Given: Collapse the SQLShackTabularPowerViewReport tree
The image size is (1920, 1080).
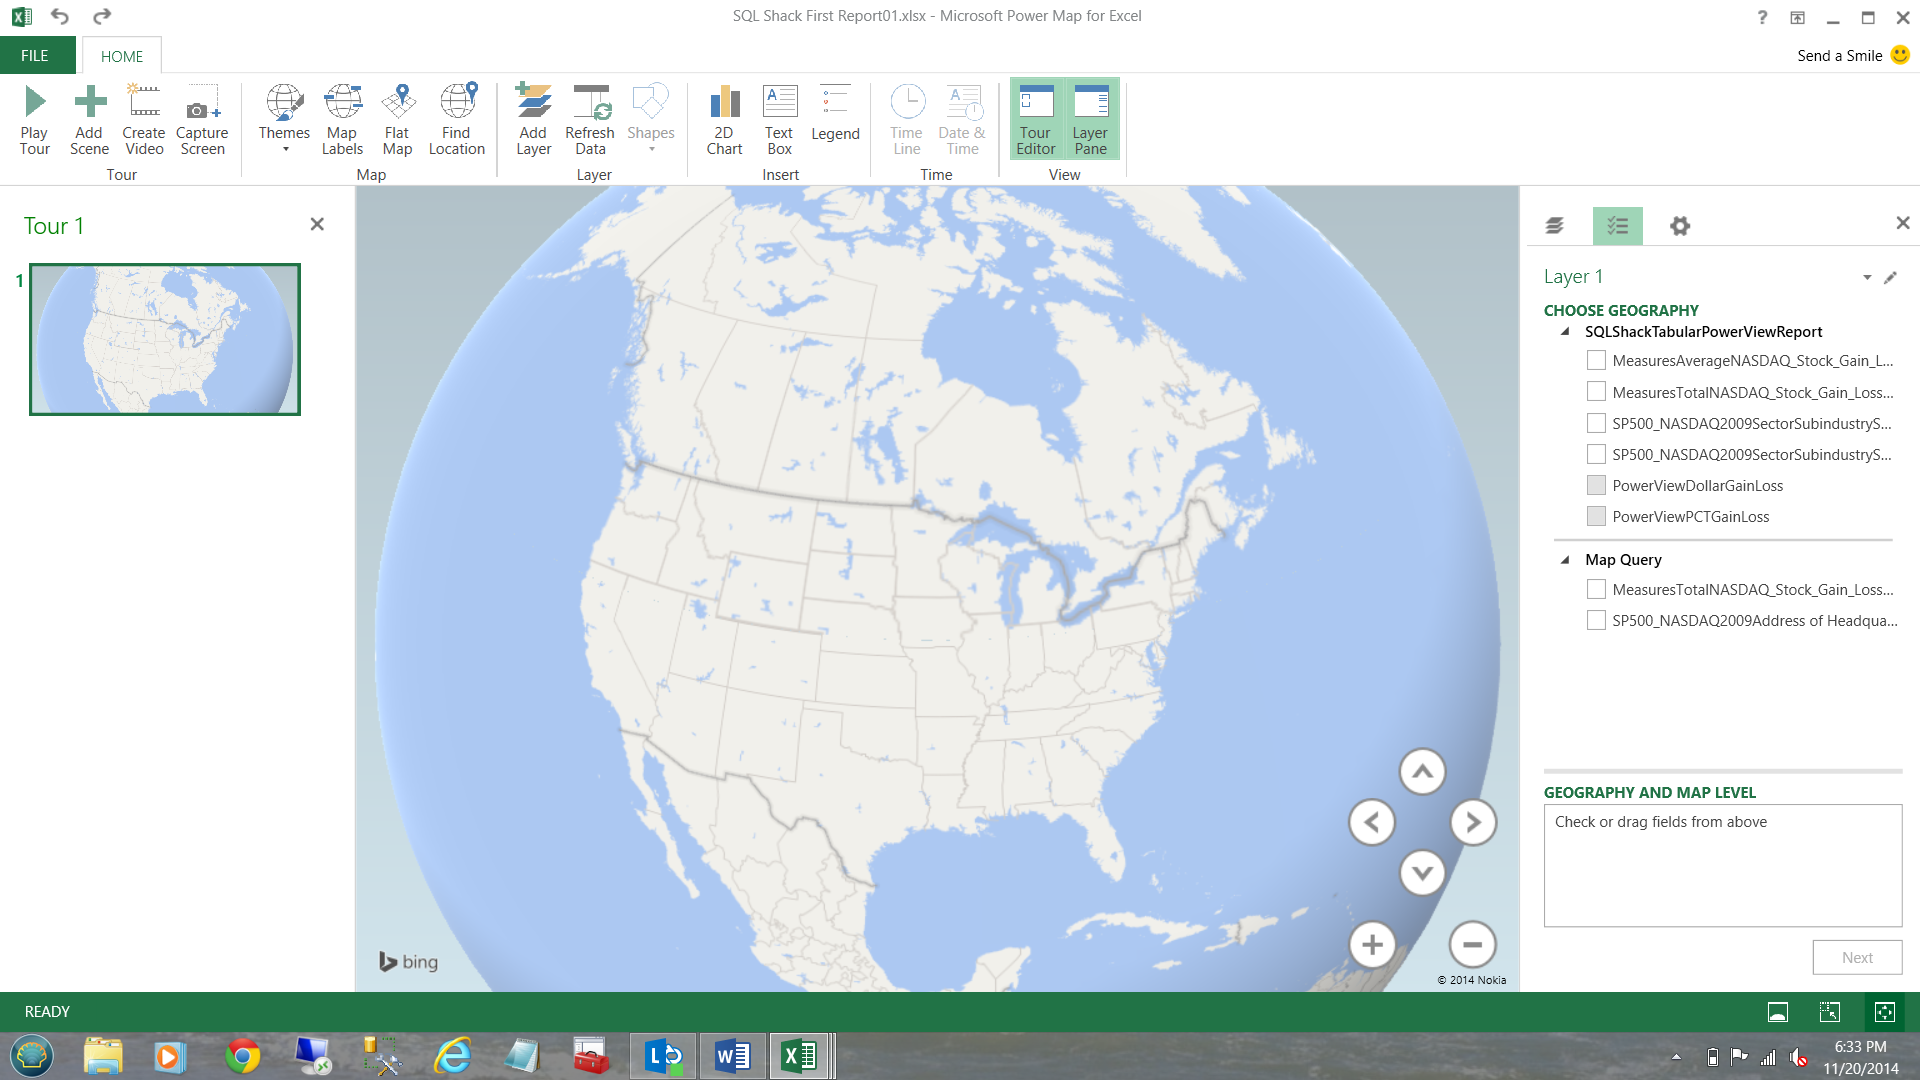Looking at the screenshot, I should click(1565, 332).
